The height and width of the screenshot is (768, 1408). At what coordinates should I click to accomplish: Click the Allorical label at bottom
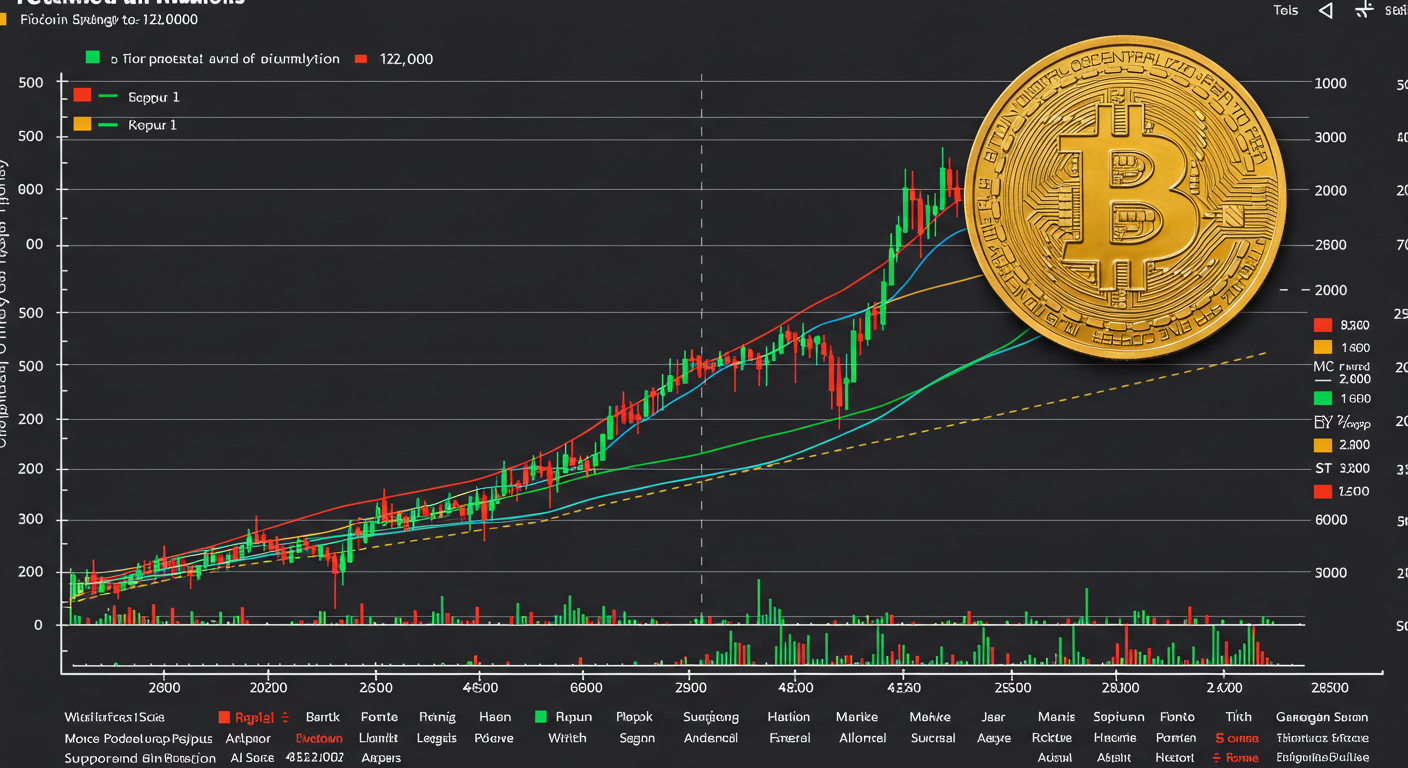[x=862, y=738]
